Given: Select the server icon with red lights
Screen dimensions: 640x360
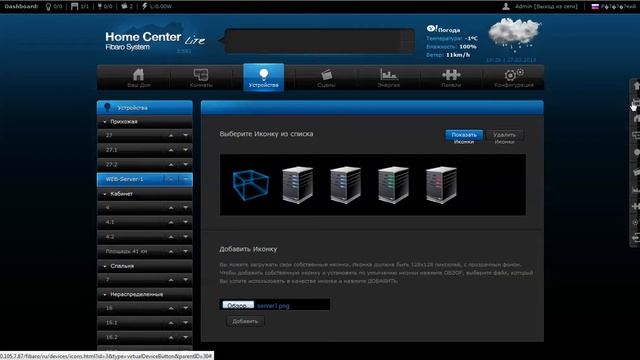Looking at the screenshot, I should 441,185.
